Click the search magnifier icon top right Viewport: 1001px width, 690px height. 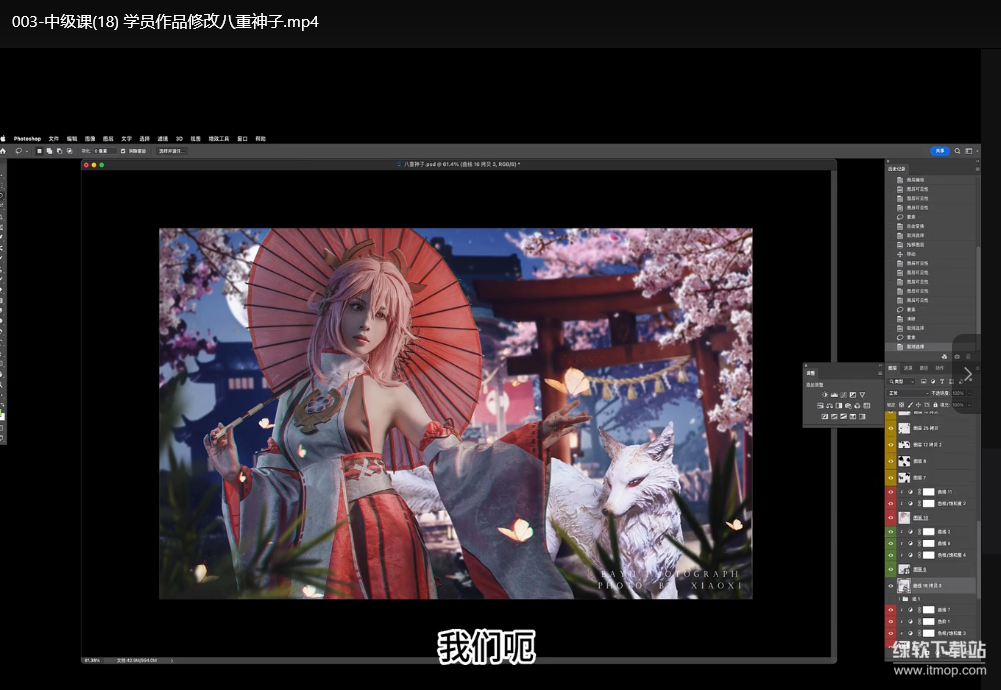957,151
